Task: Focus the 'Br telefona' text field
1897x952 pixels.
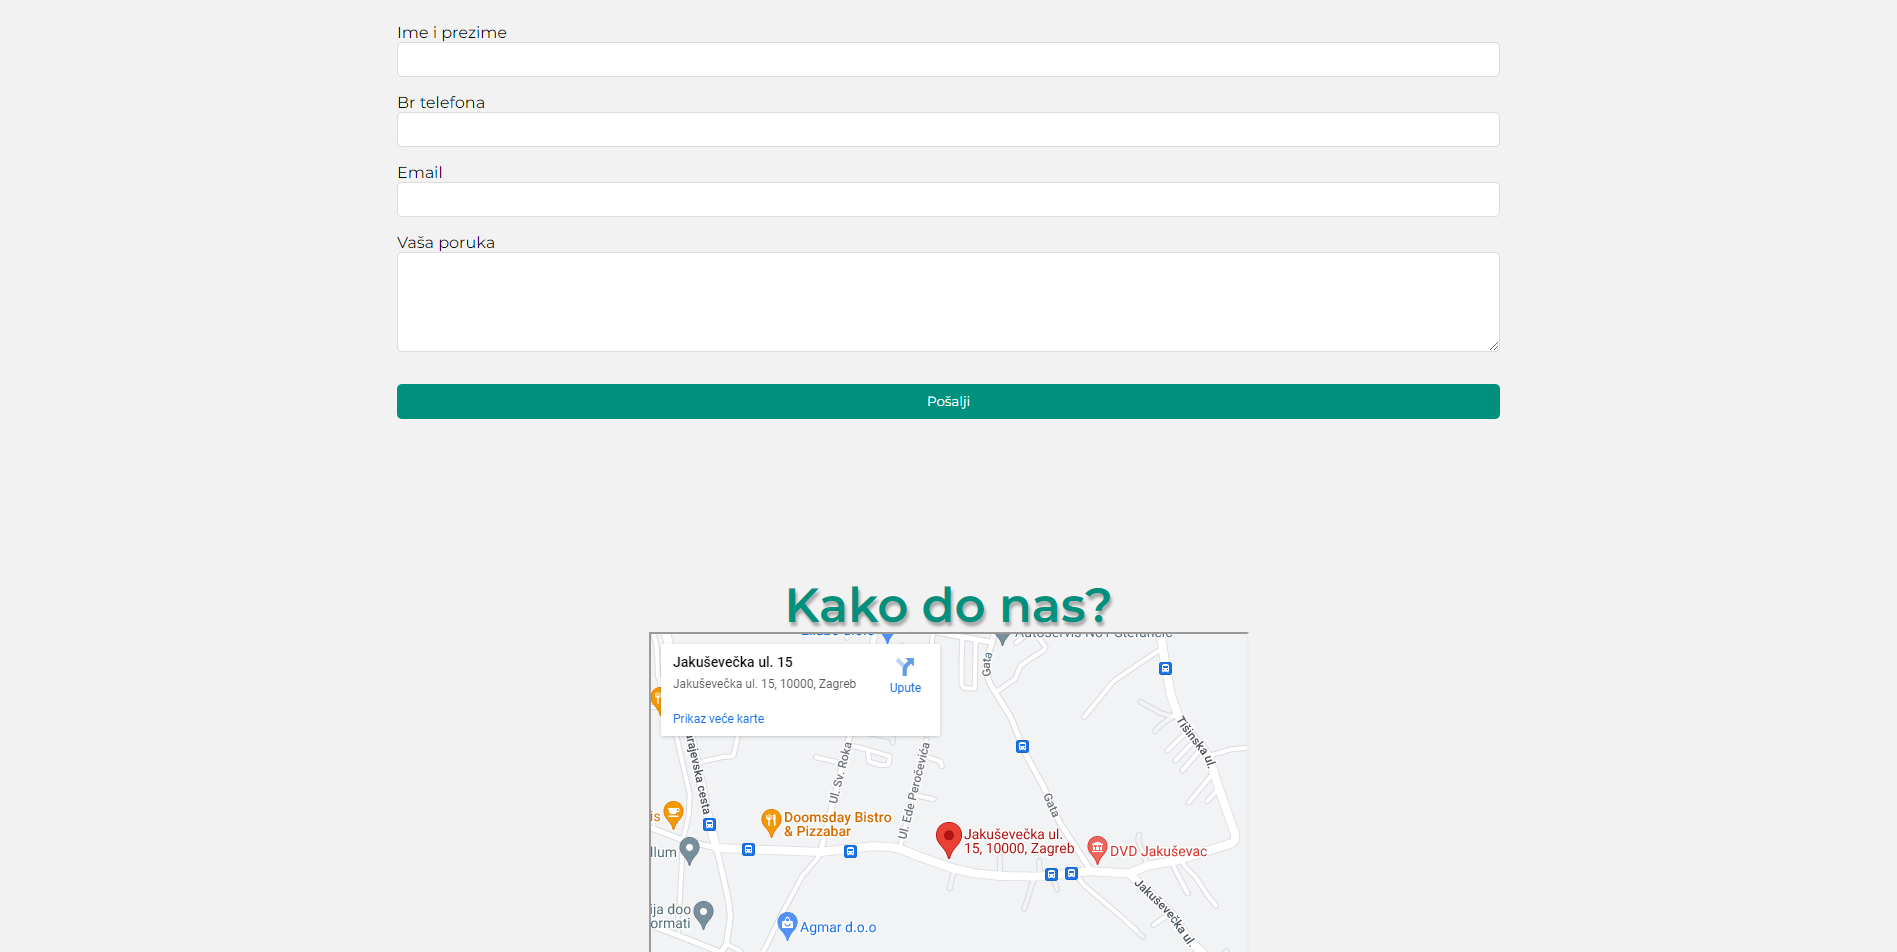Action: point(947,130)
